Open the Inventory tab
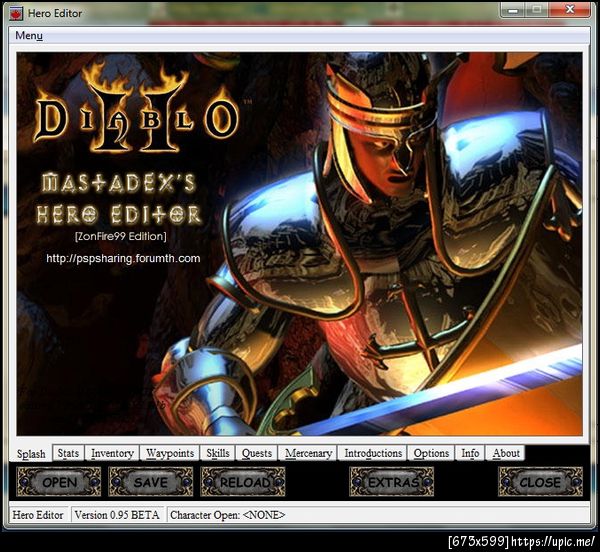 (112, 453)
